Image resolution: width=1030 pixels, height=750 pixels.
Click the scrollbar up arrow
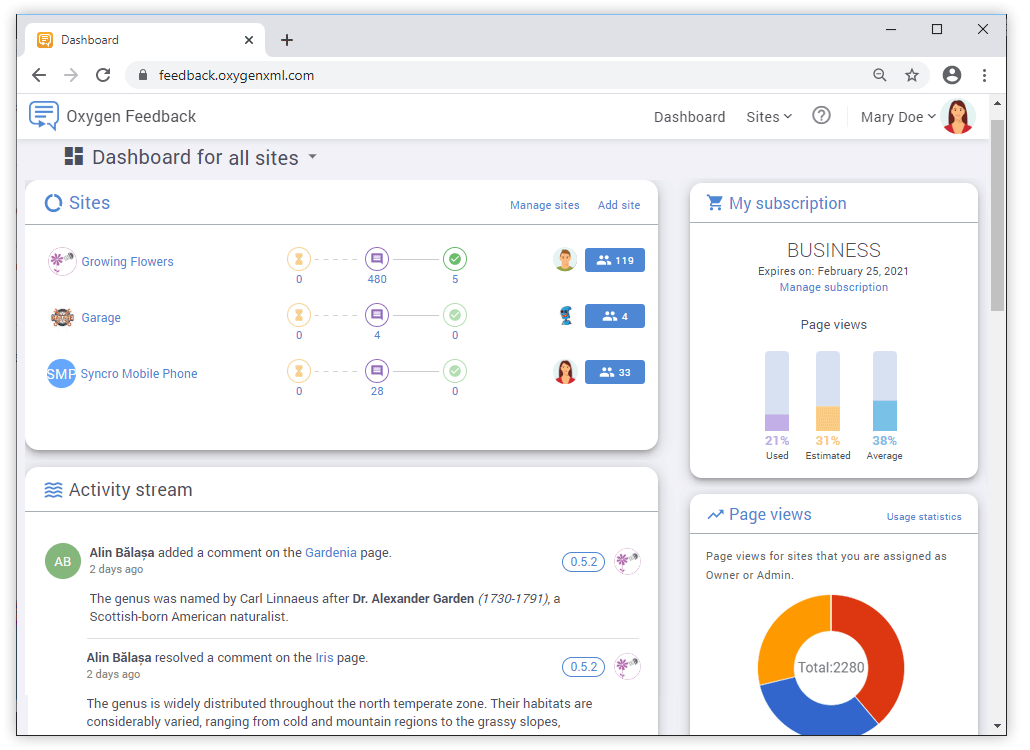point(997,103)
